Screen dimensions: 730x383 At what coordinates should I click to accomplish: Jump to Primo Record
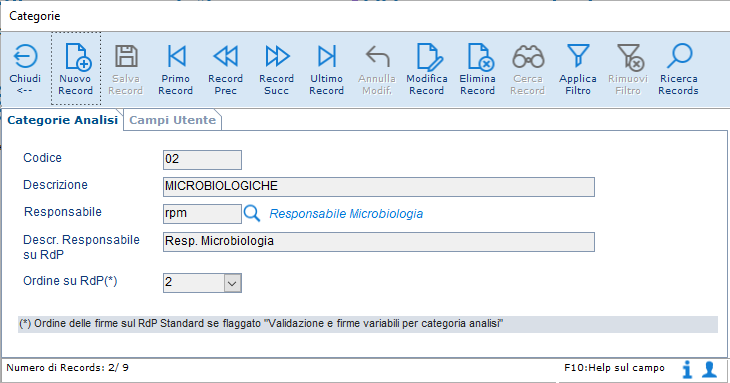point(176,70)
